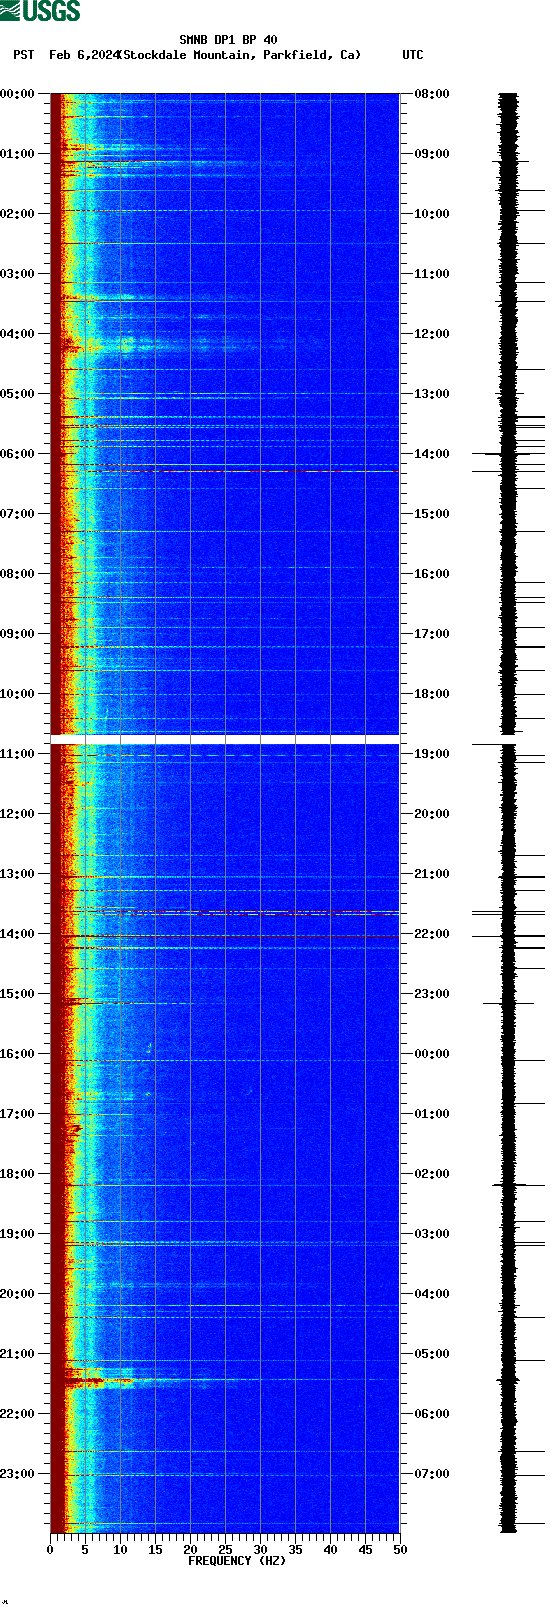
Task: Click the UTC axis label 20:00
Action: pyautogui.click(x=432, y=814)
